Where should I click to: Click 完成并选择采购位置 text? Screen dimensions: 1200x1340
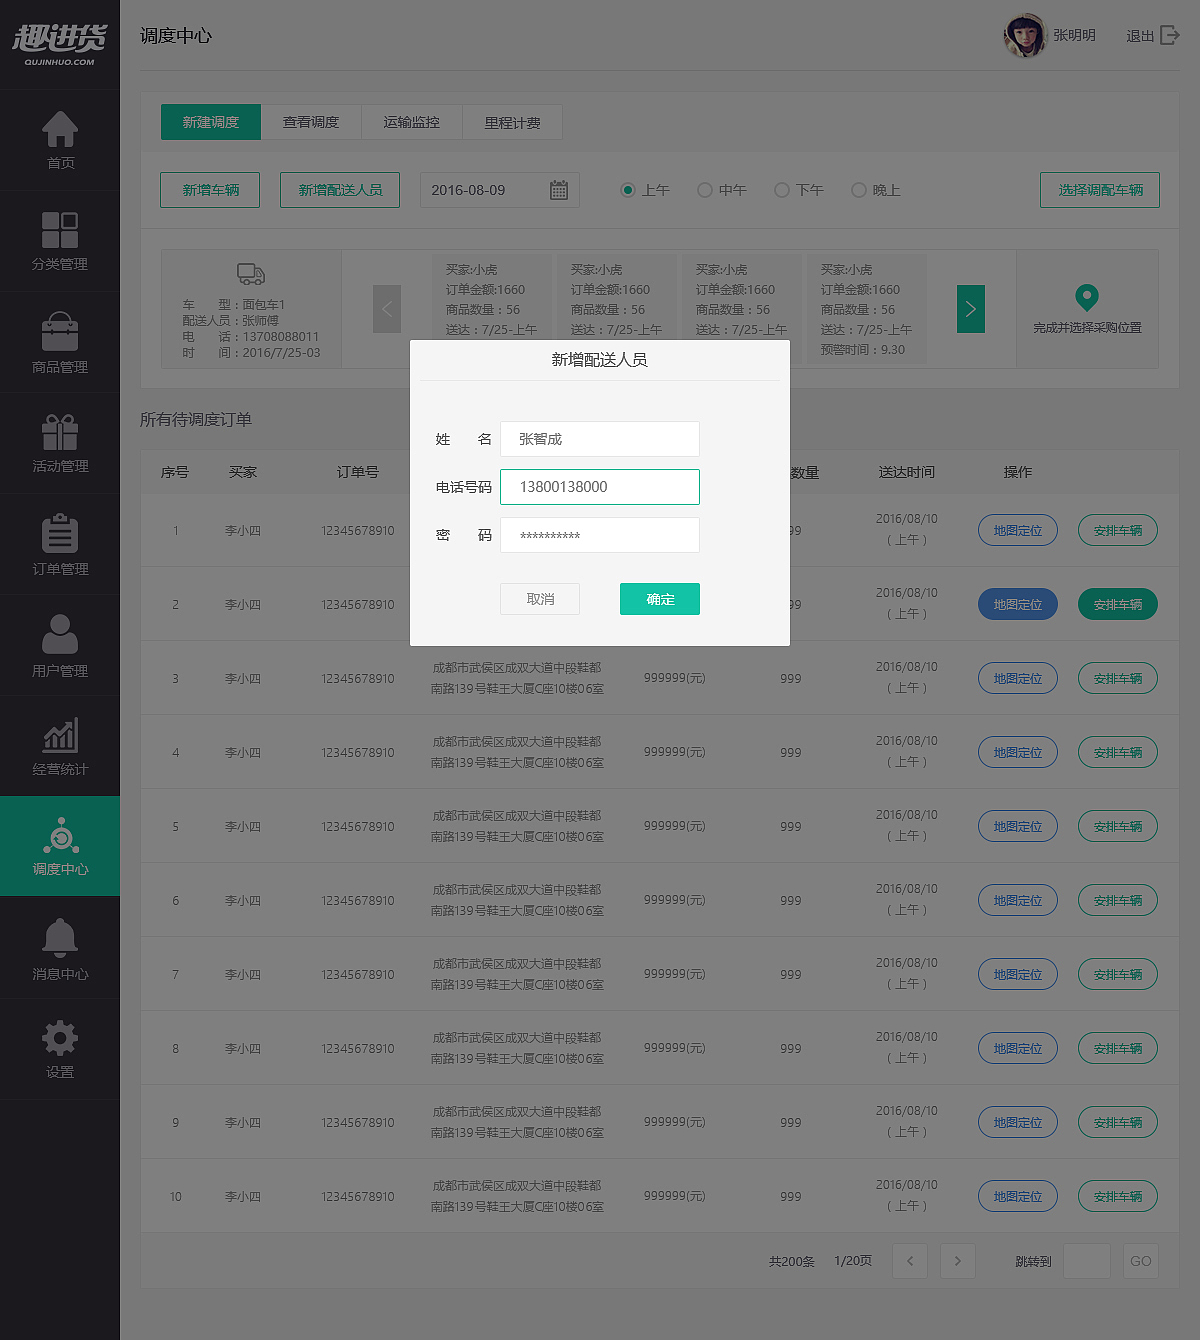coord(1087,328)
